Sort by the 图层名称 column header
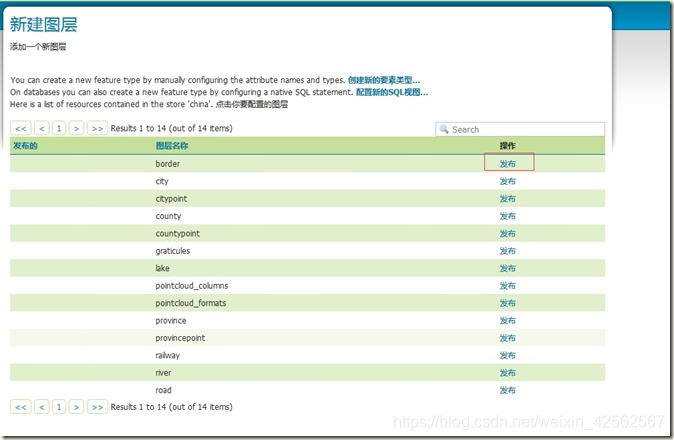674x440 pixels. coord(172,146)
